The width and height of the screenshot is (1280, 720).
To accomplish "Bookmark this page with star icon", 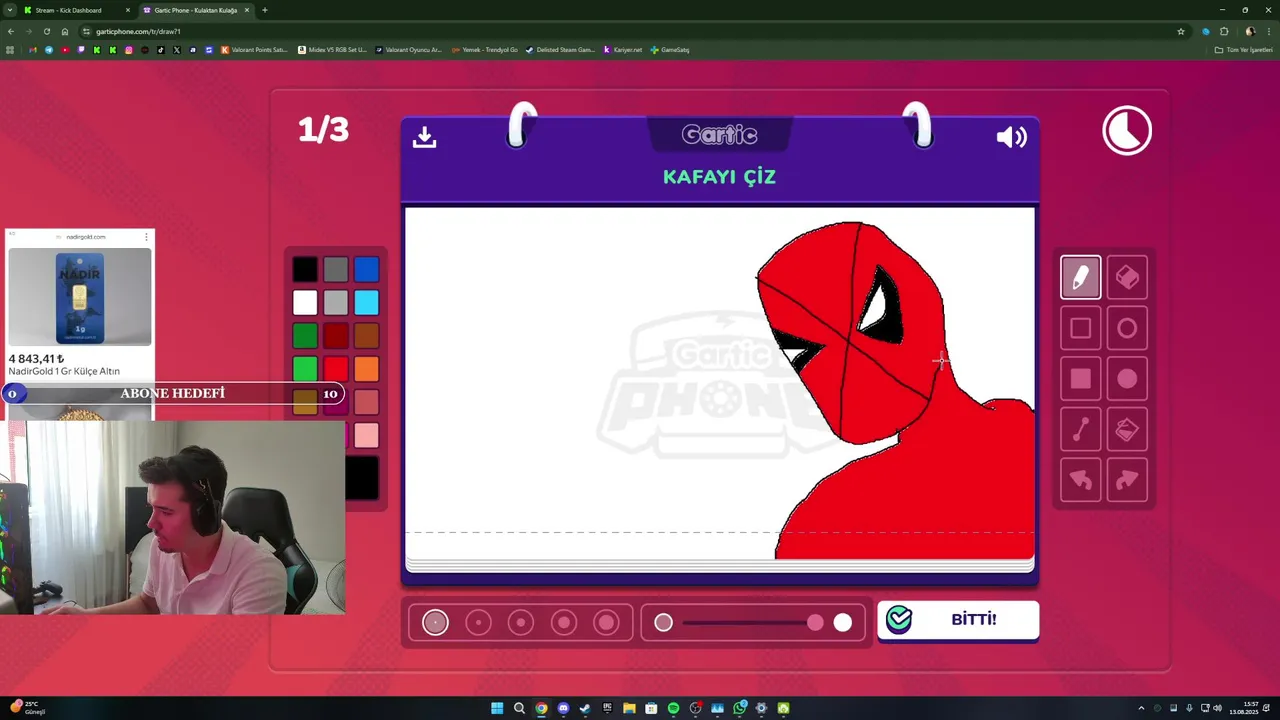I will tap(1181, 31).
